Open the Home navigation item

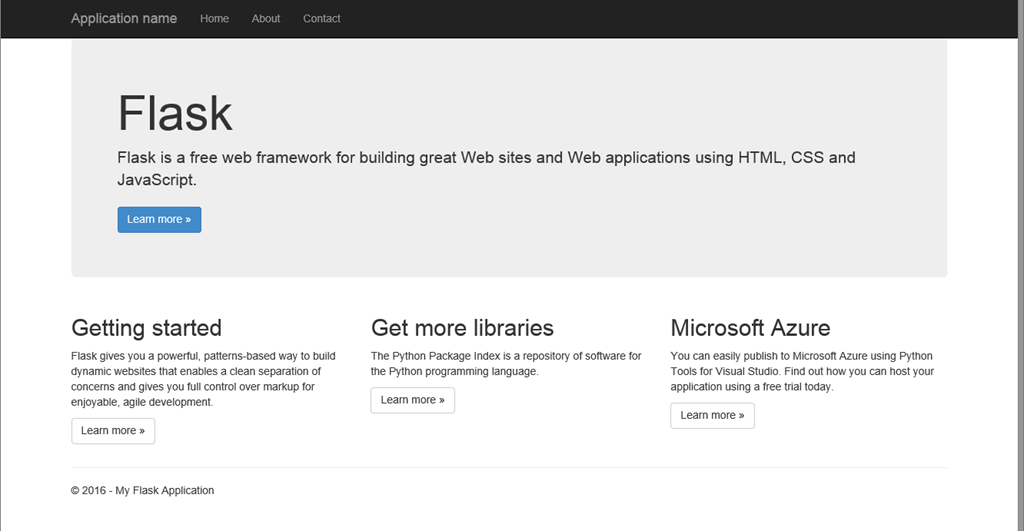click(214, 19)
